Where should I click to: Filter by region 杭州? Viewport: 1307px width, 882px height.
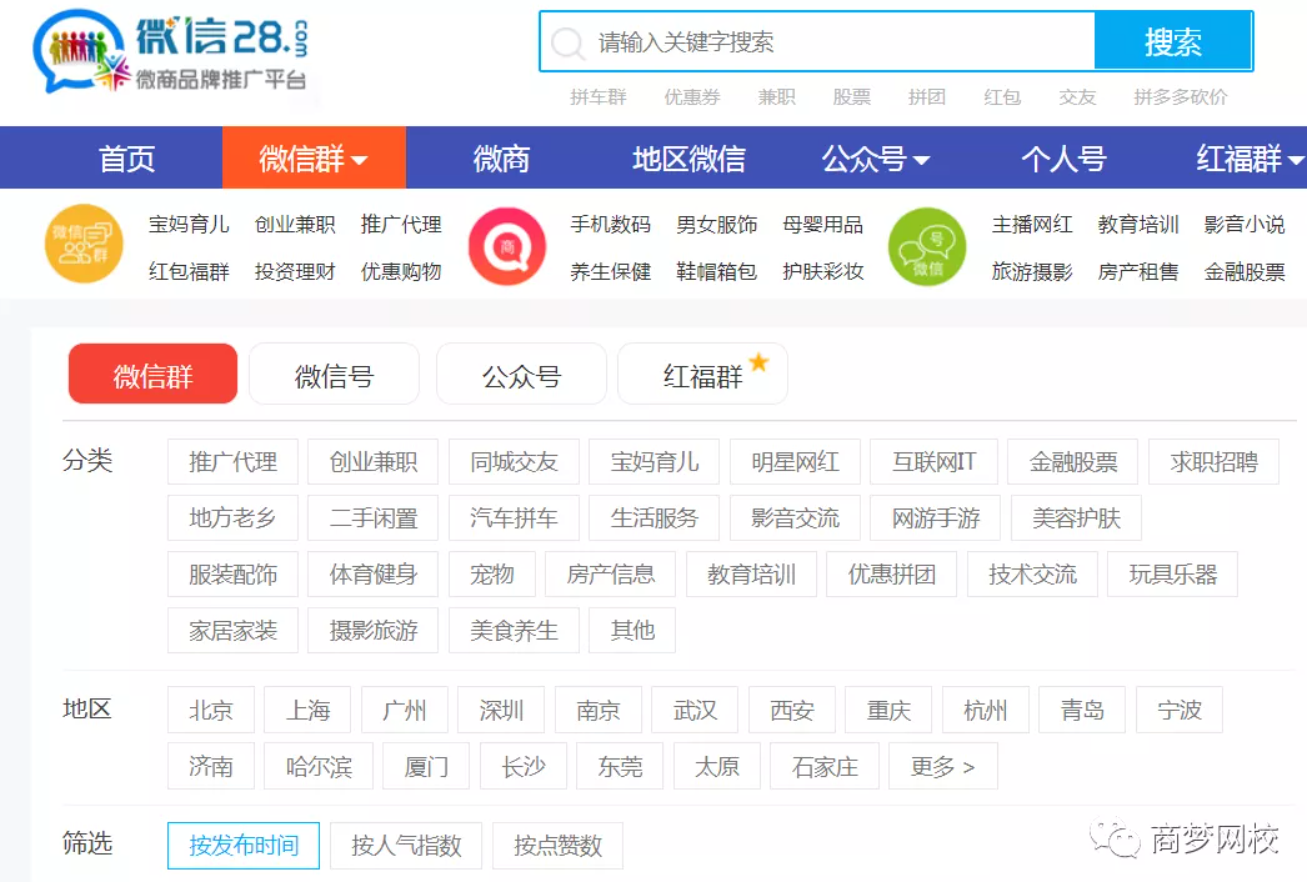pos(985,710)
